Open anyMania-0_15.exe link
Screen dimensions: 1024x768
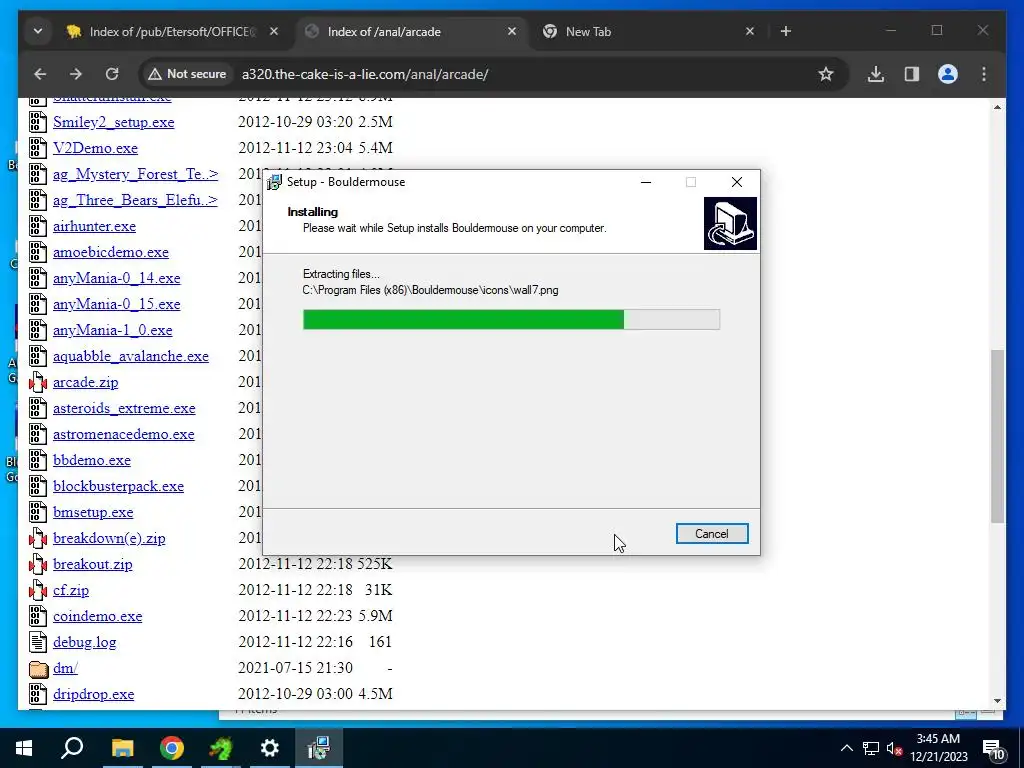(117, 304)
